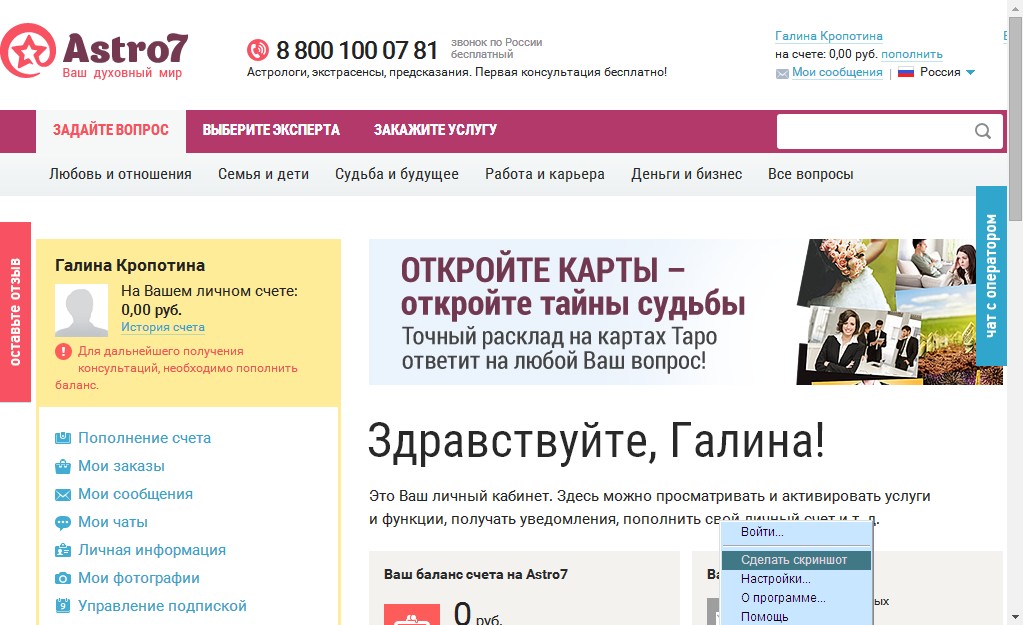Image resolution: width=1023 pixels, height=625 pixels.
Task: Open Мои фотографии sidebar link
Action: (x=139, y=578)
